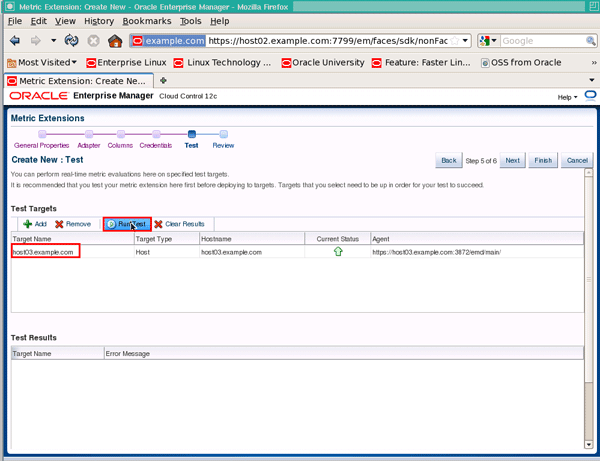600x461 pixels.
Task: Open the OSS from Oracle bookmark
Action: 521,62
